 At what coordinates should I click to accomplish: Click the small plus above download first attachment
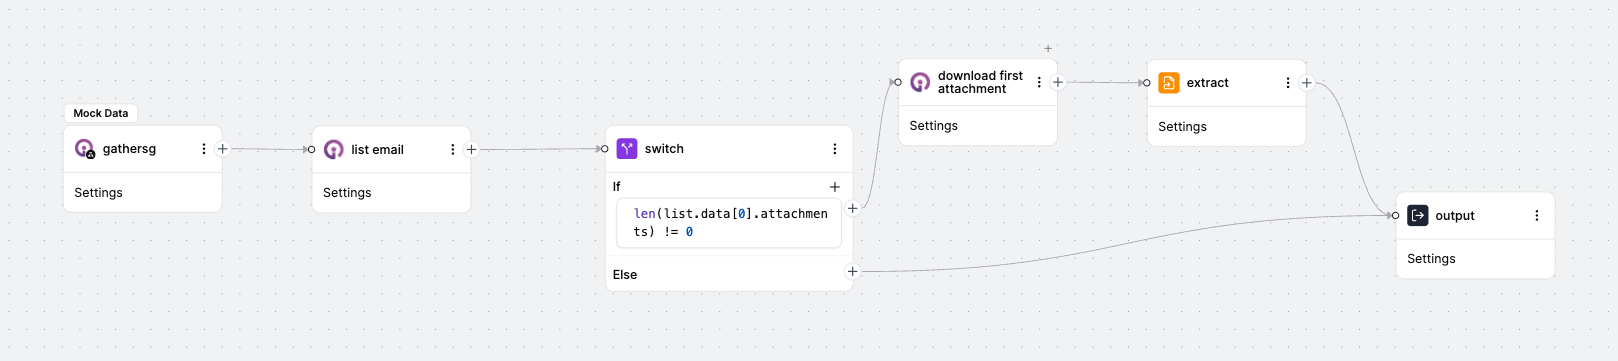(x=1048, y=48)
